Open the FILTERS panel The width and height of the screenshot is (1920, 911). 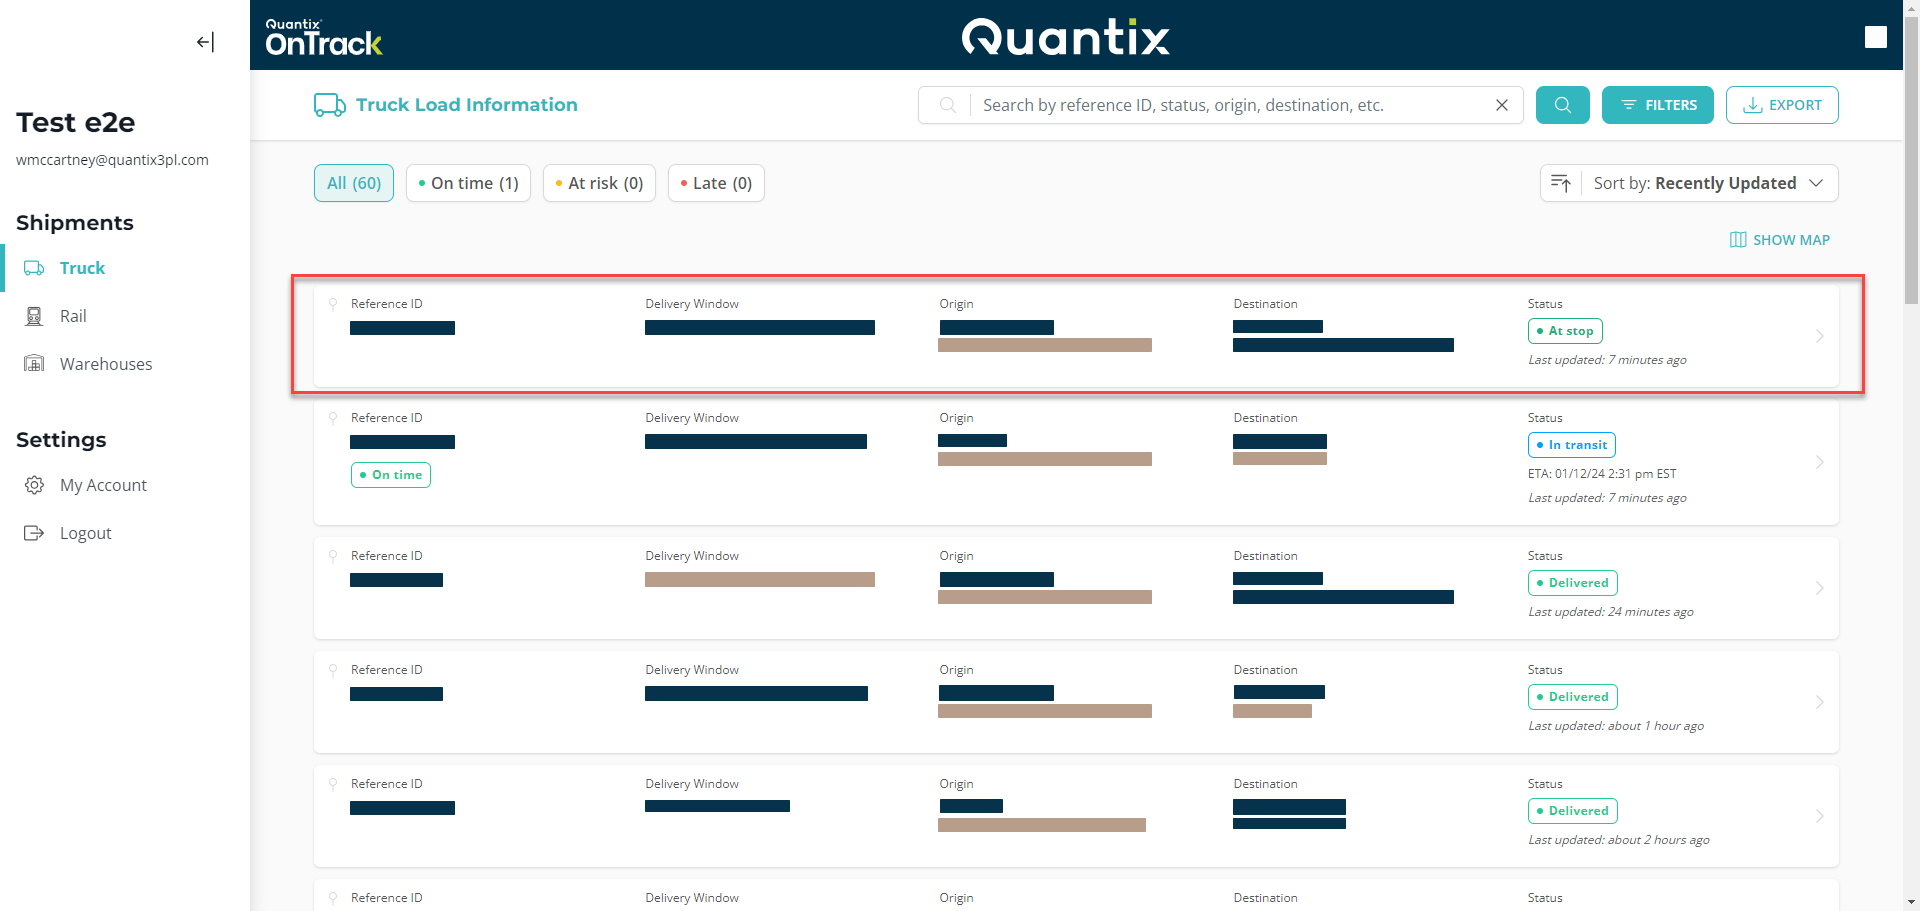(1657, 105)
